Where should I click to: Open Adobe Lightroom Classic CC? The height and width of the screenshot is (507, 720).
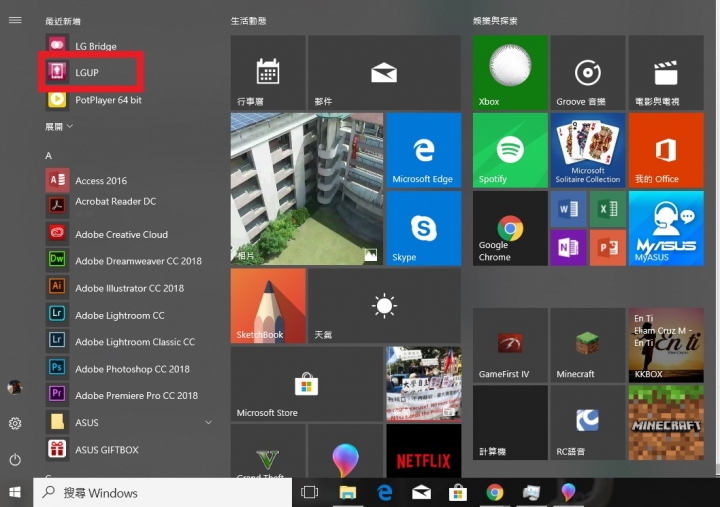coord(120,342)
